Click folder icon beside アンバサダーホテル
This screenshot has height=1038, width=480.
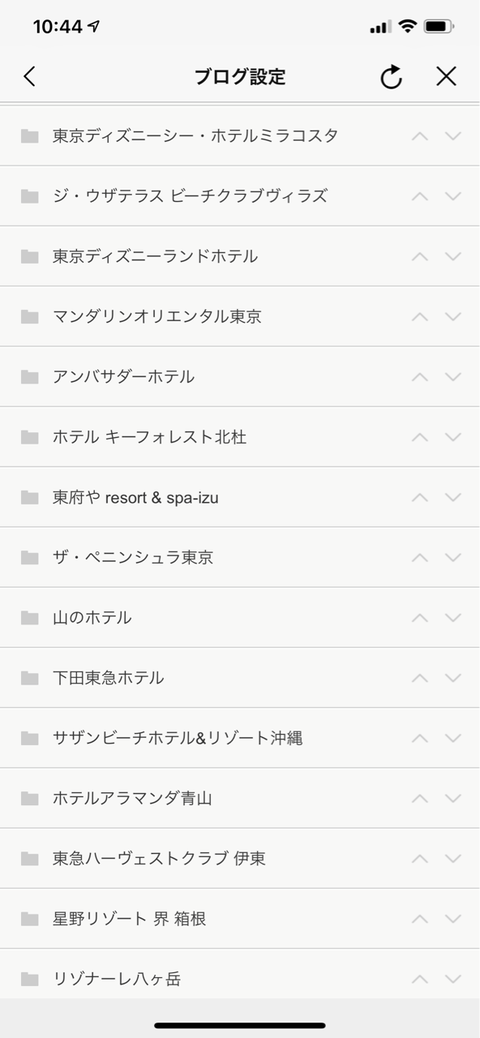click(x=30, y=377)
